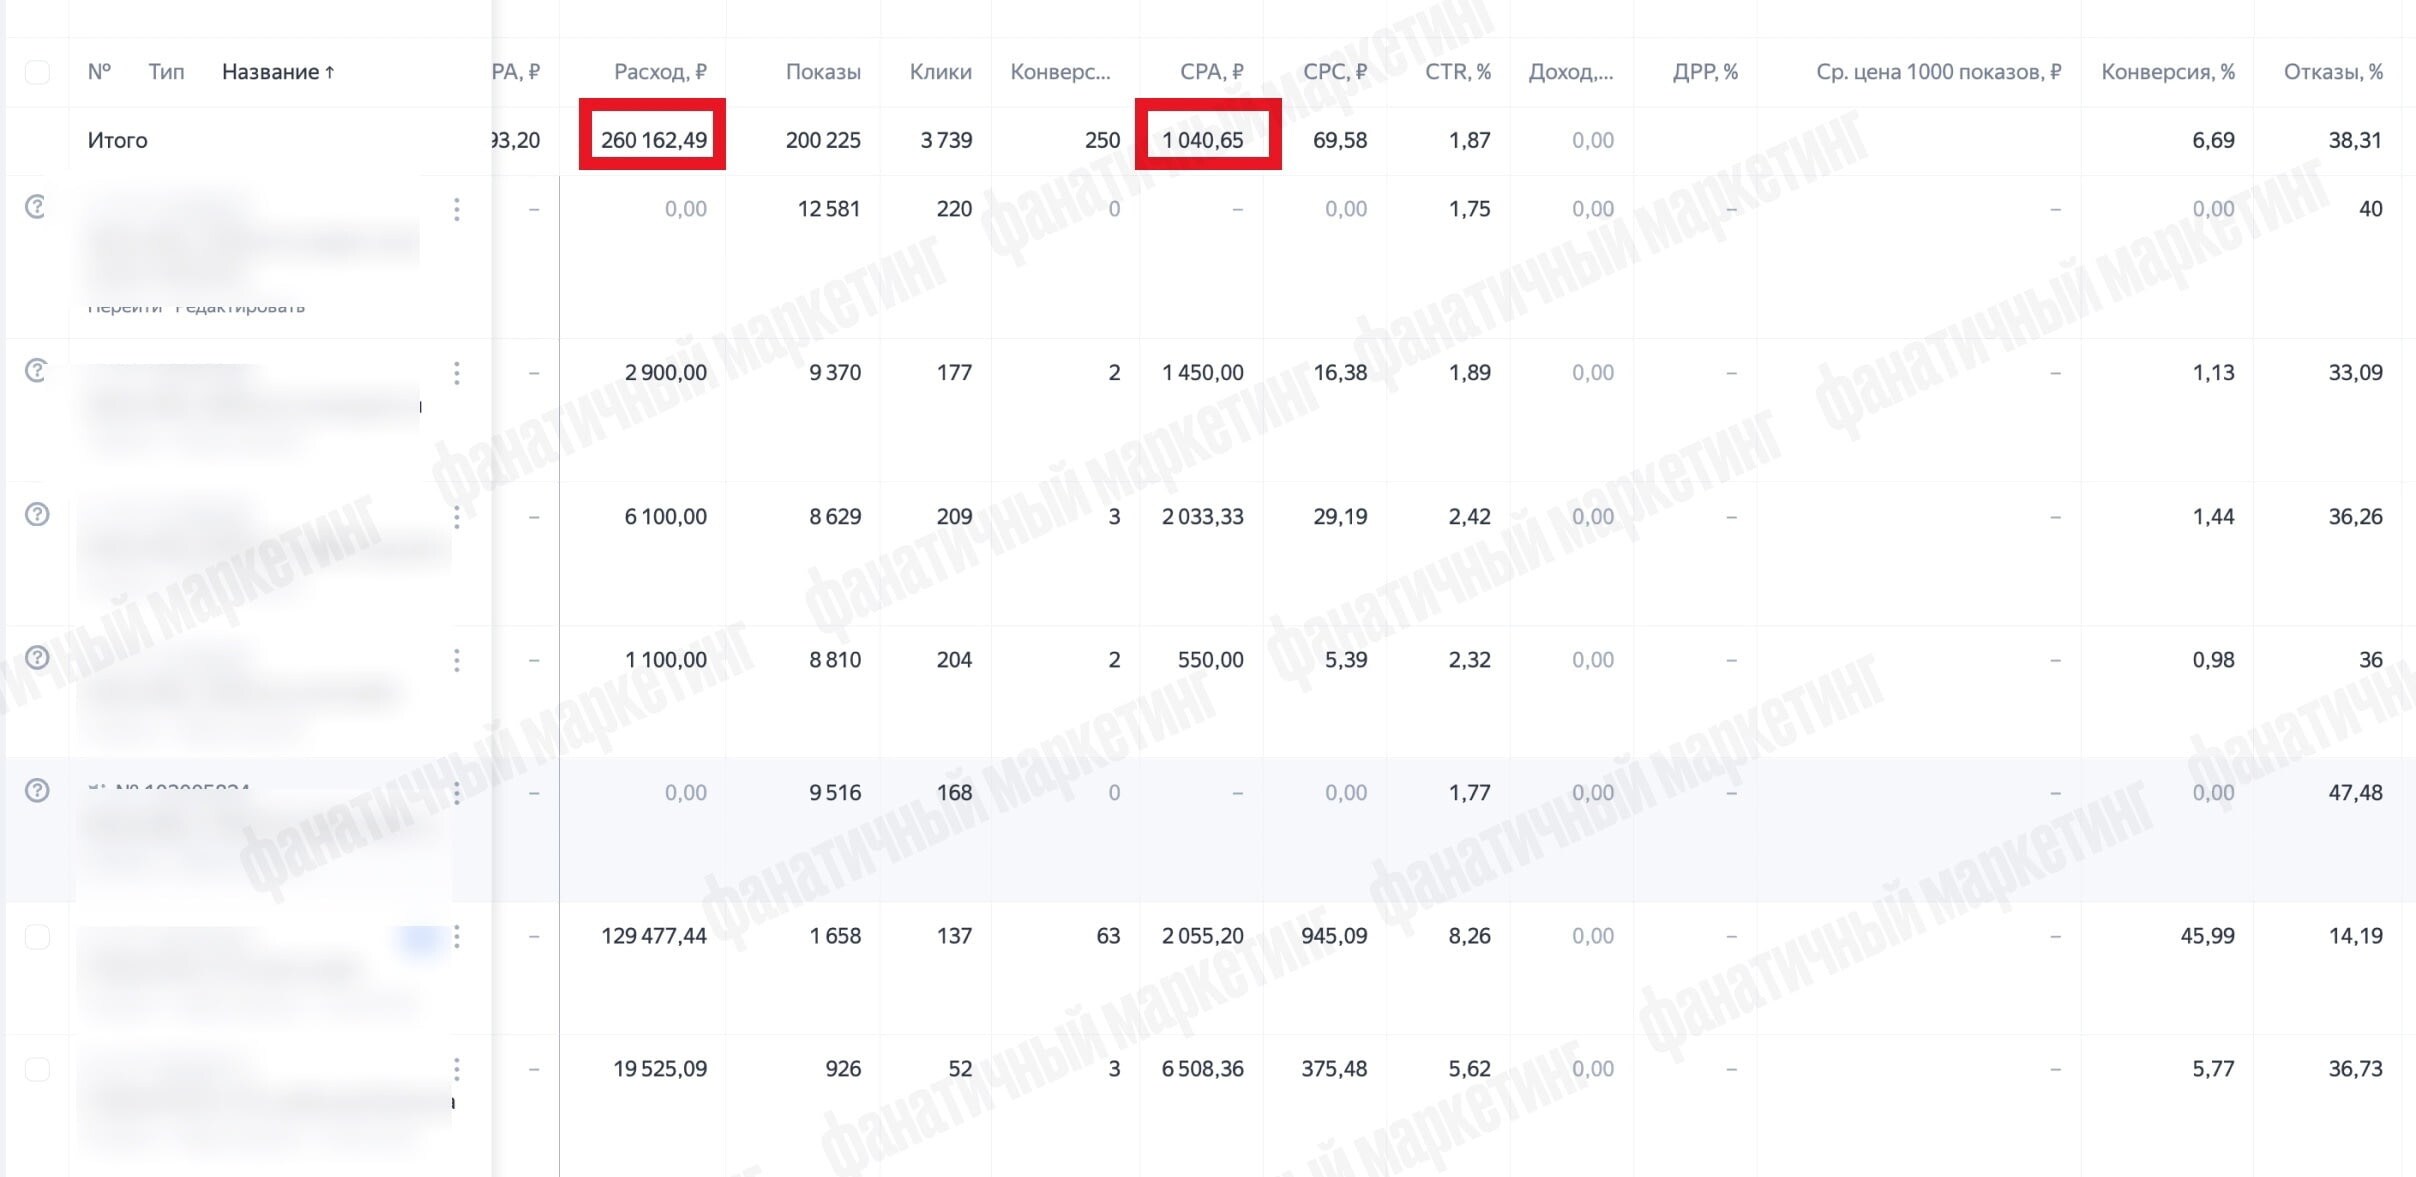Click the Клики column header
This screenshot has height=1177, width=2416.
coord(940,72)
